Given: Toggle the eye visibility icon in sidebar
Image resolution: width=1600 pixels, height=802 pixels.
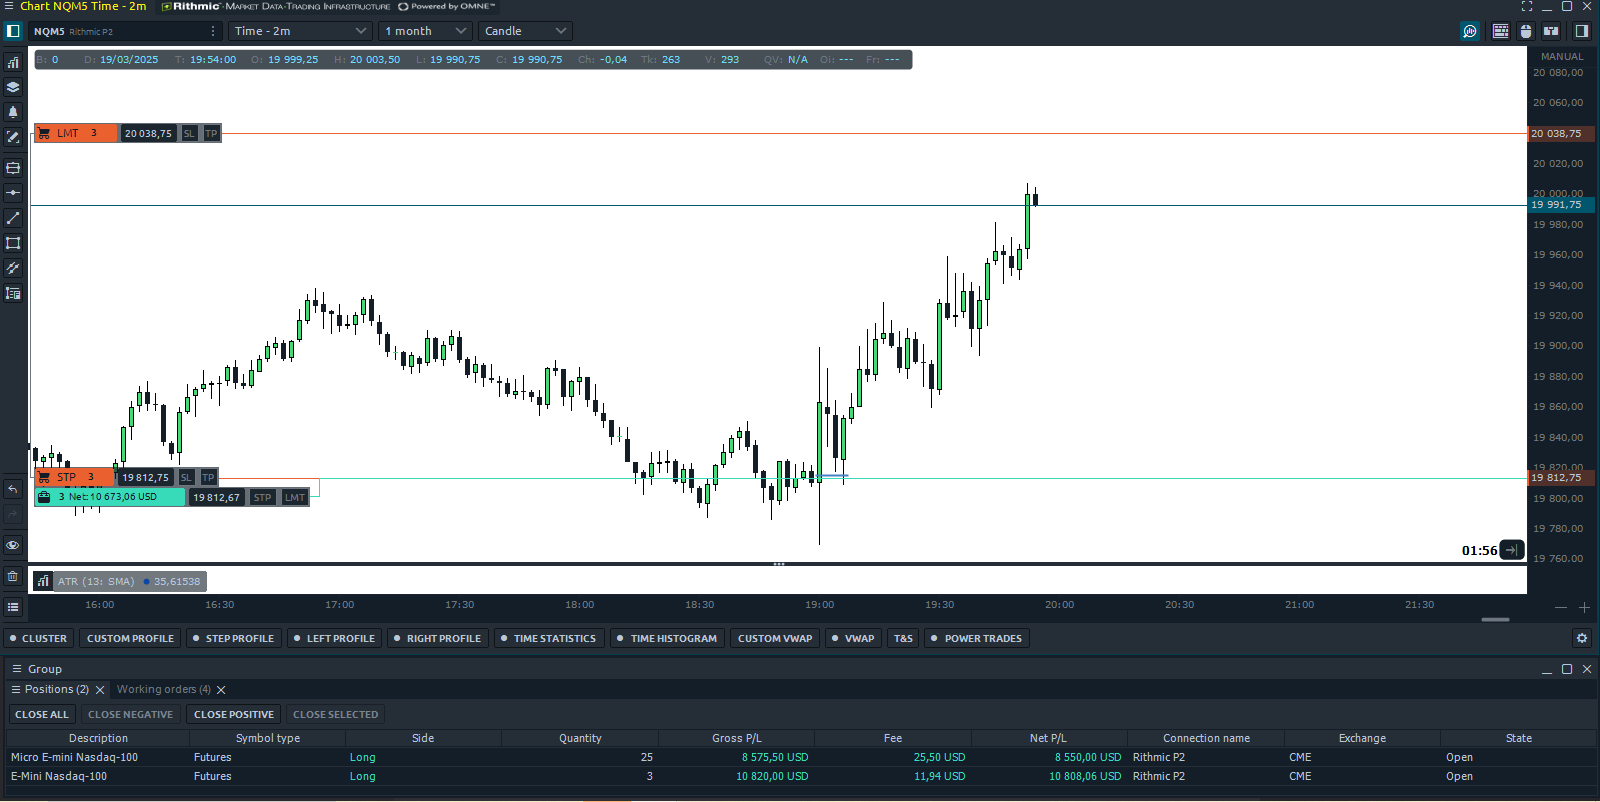Looking at the screenshot, I should tap(13, 545).
